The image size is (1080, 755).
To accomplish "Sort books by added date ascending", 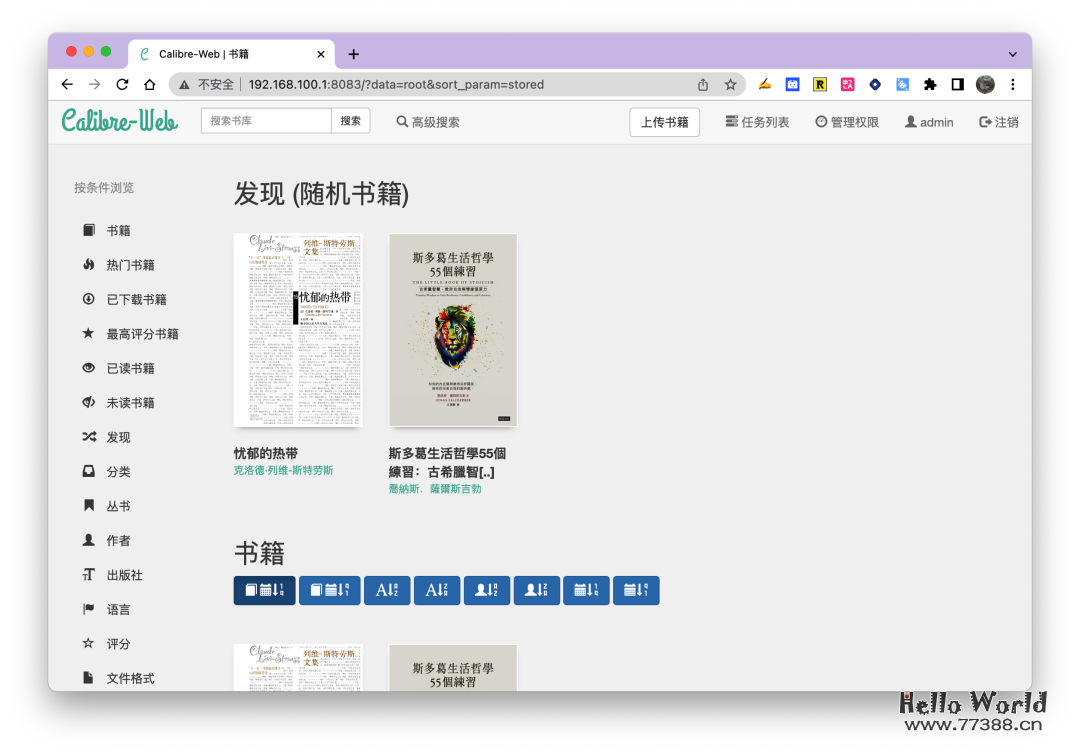I will coord(264,590).
